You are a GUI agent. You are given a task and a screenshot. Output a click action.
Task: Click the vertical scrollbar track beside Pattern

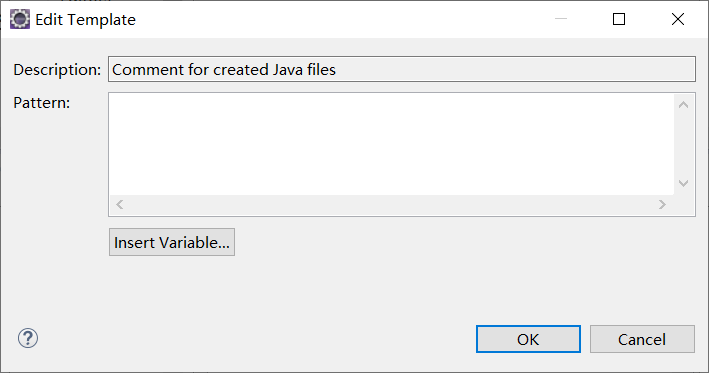(684, 144)
